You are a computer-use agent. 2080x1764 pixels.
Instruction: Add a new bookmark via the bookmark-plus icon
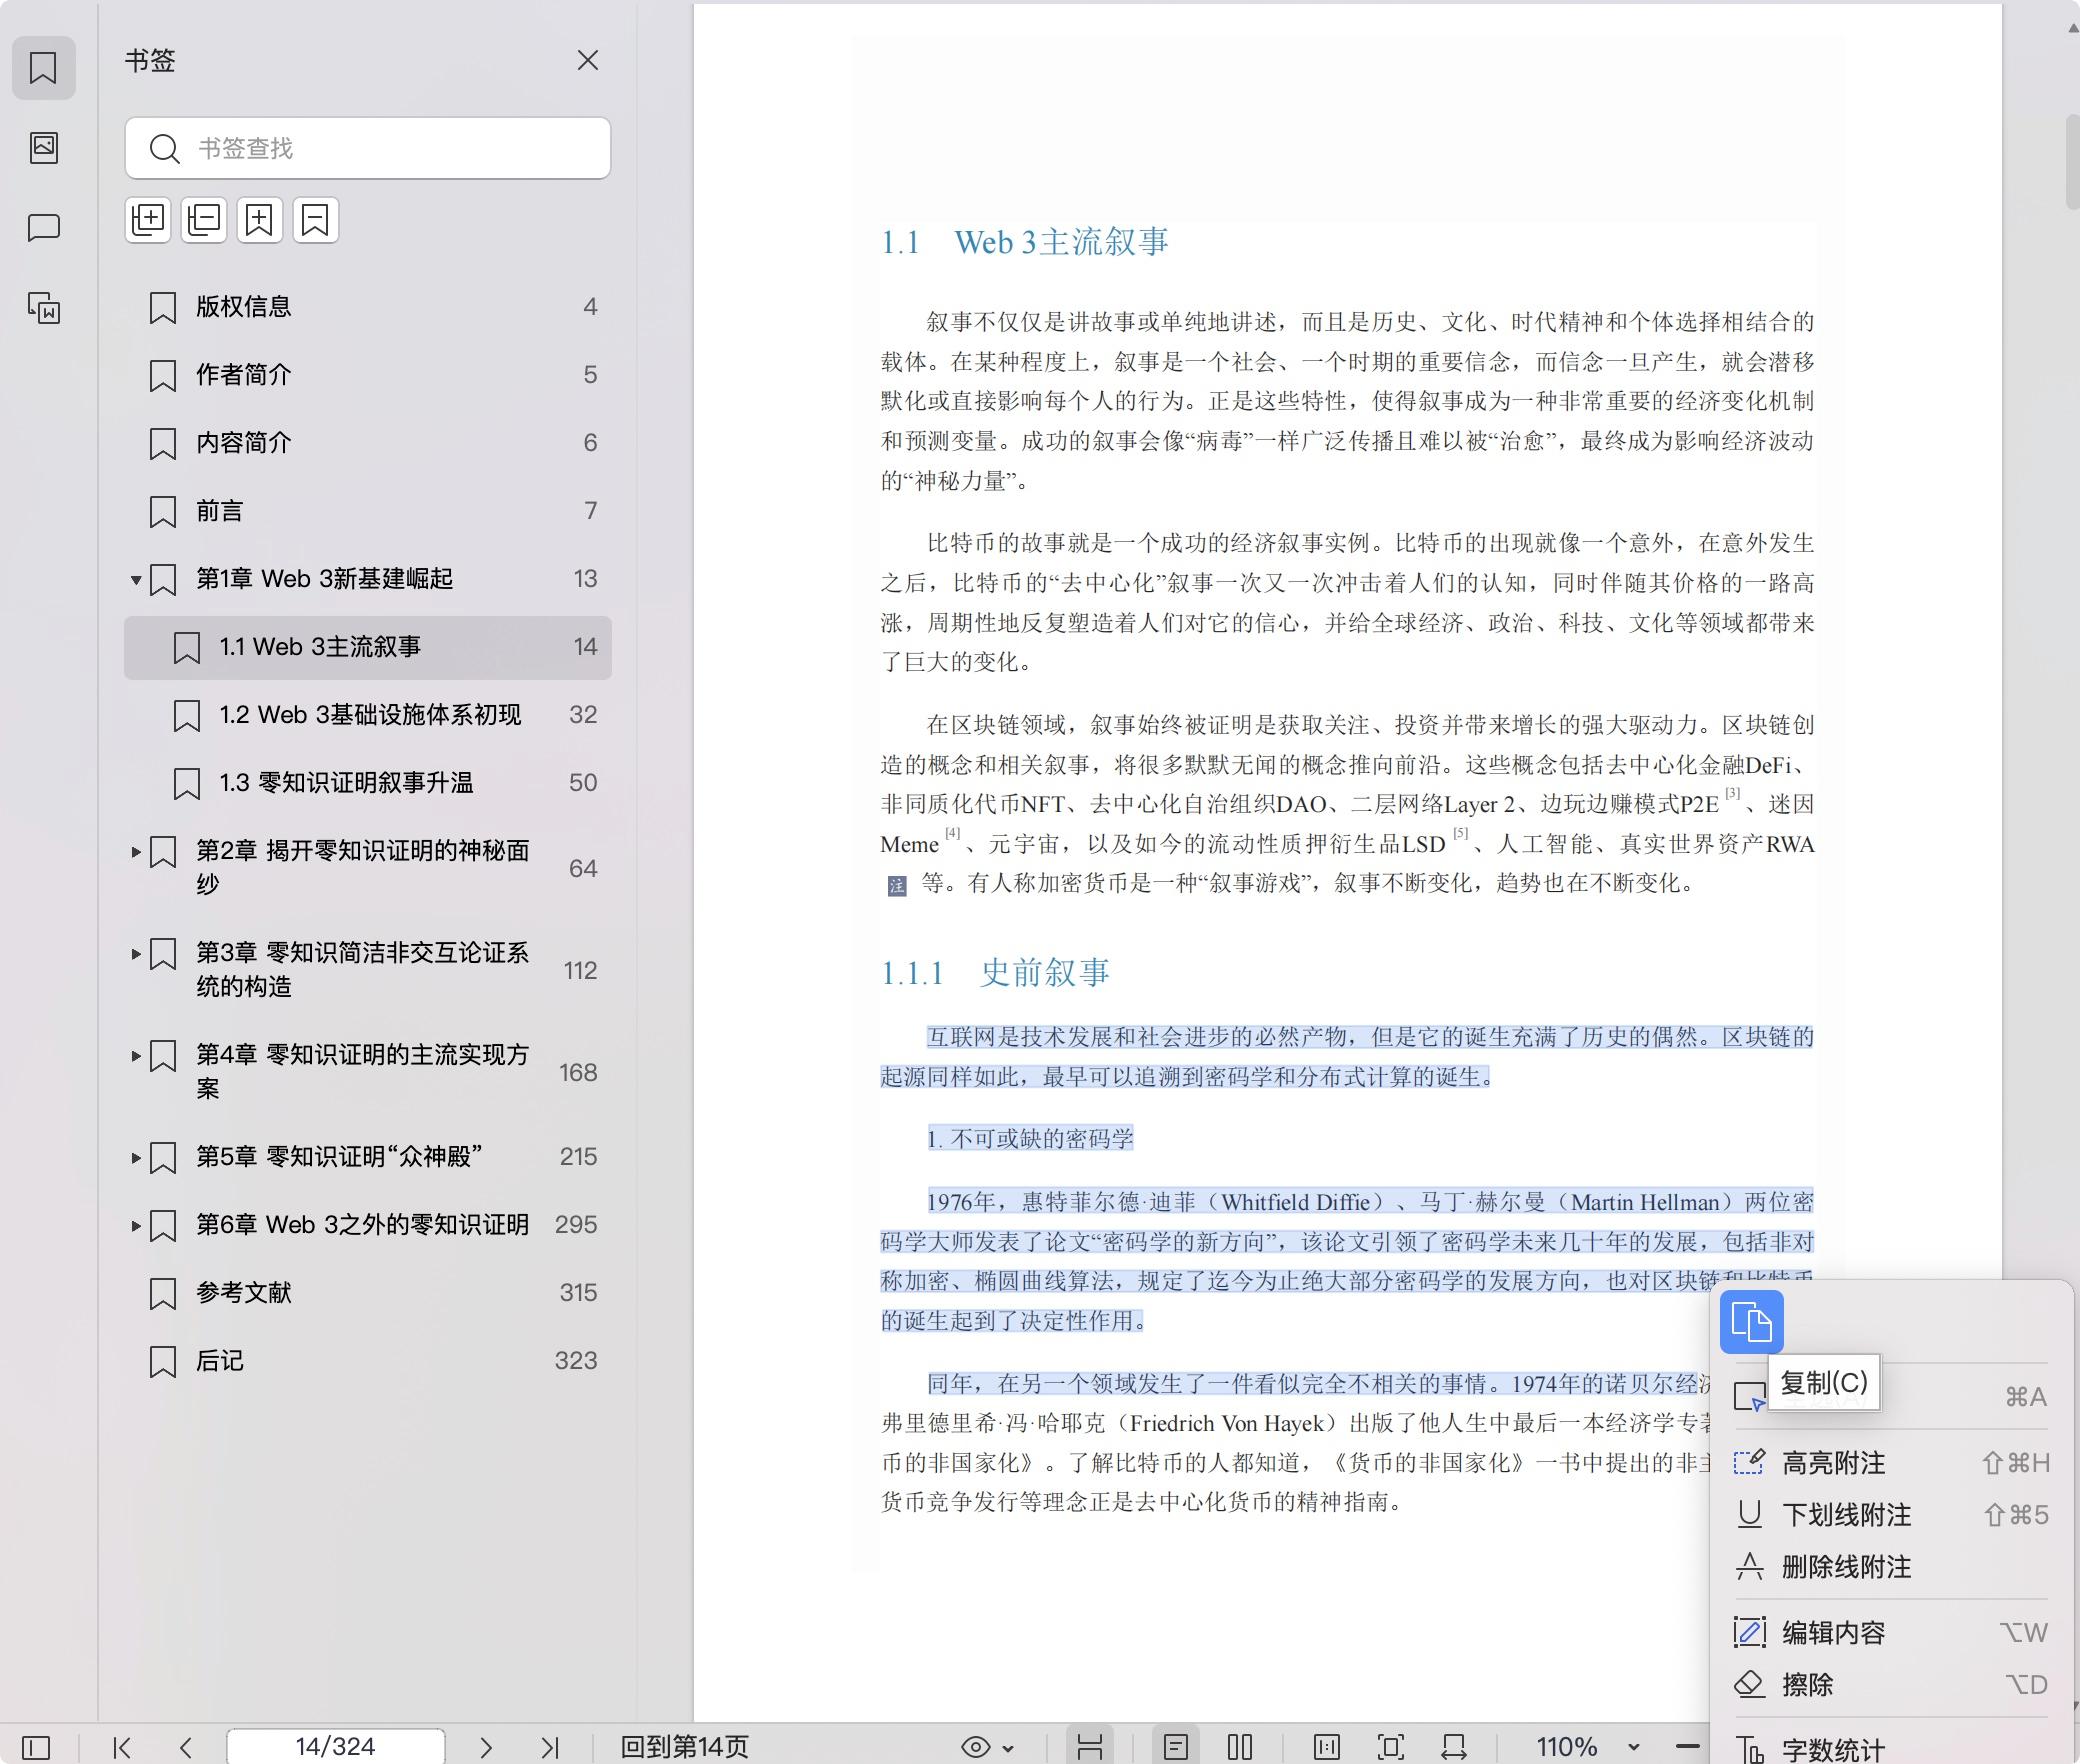[x=260, y=220]
